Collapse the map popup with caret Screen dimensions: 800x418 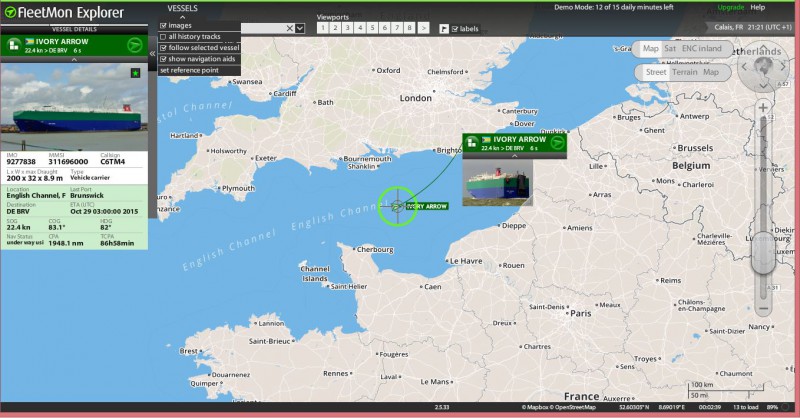coord(514,156)
